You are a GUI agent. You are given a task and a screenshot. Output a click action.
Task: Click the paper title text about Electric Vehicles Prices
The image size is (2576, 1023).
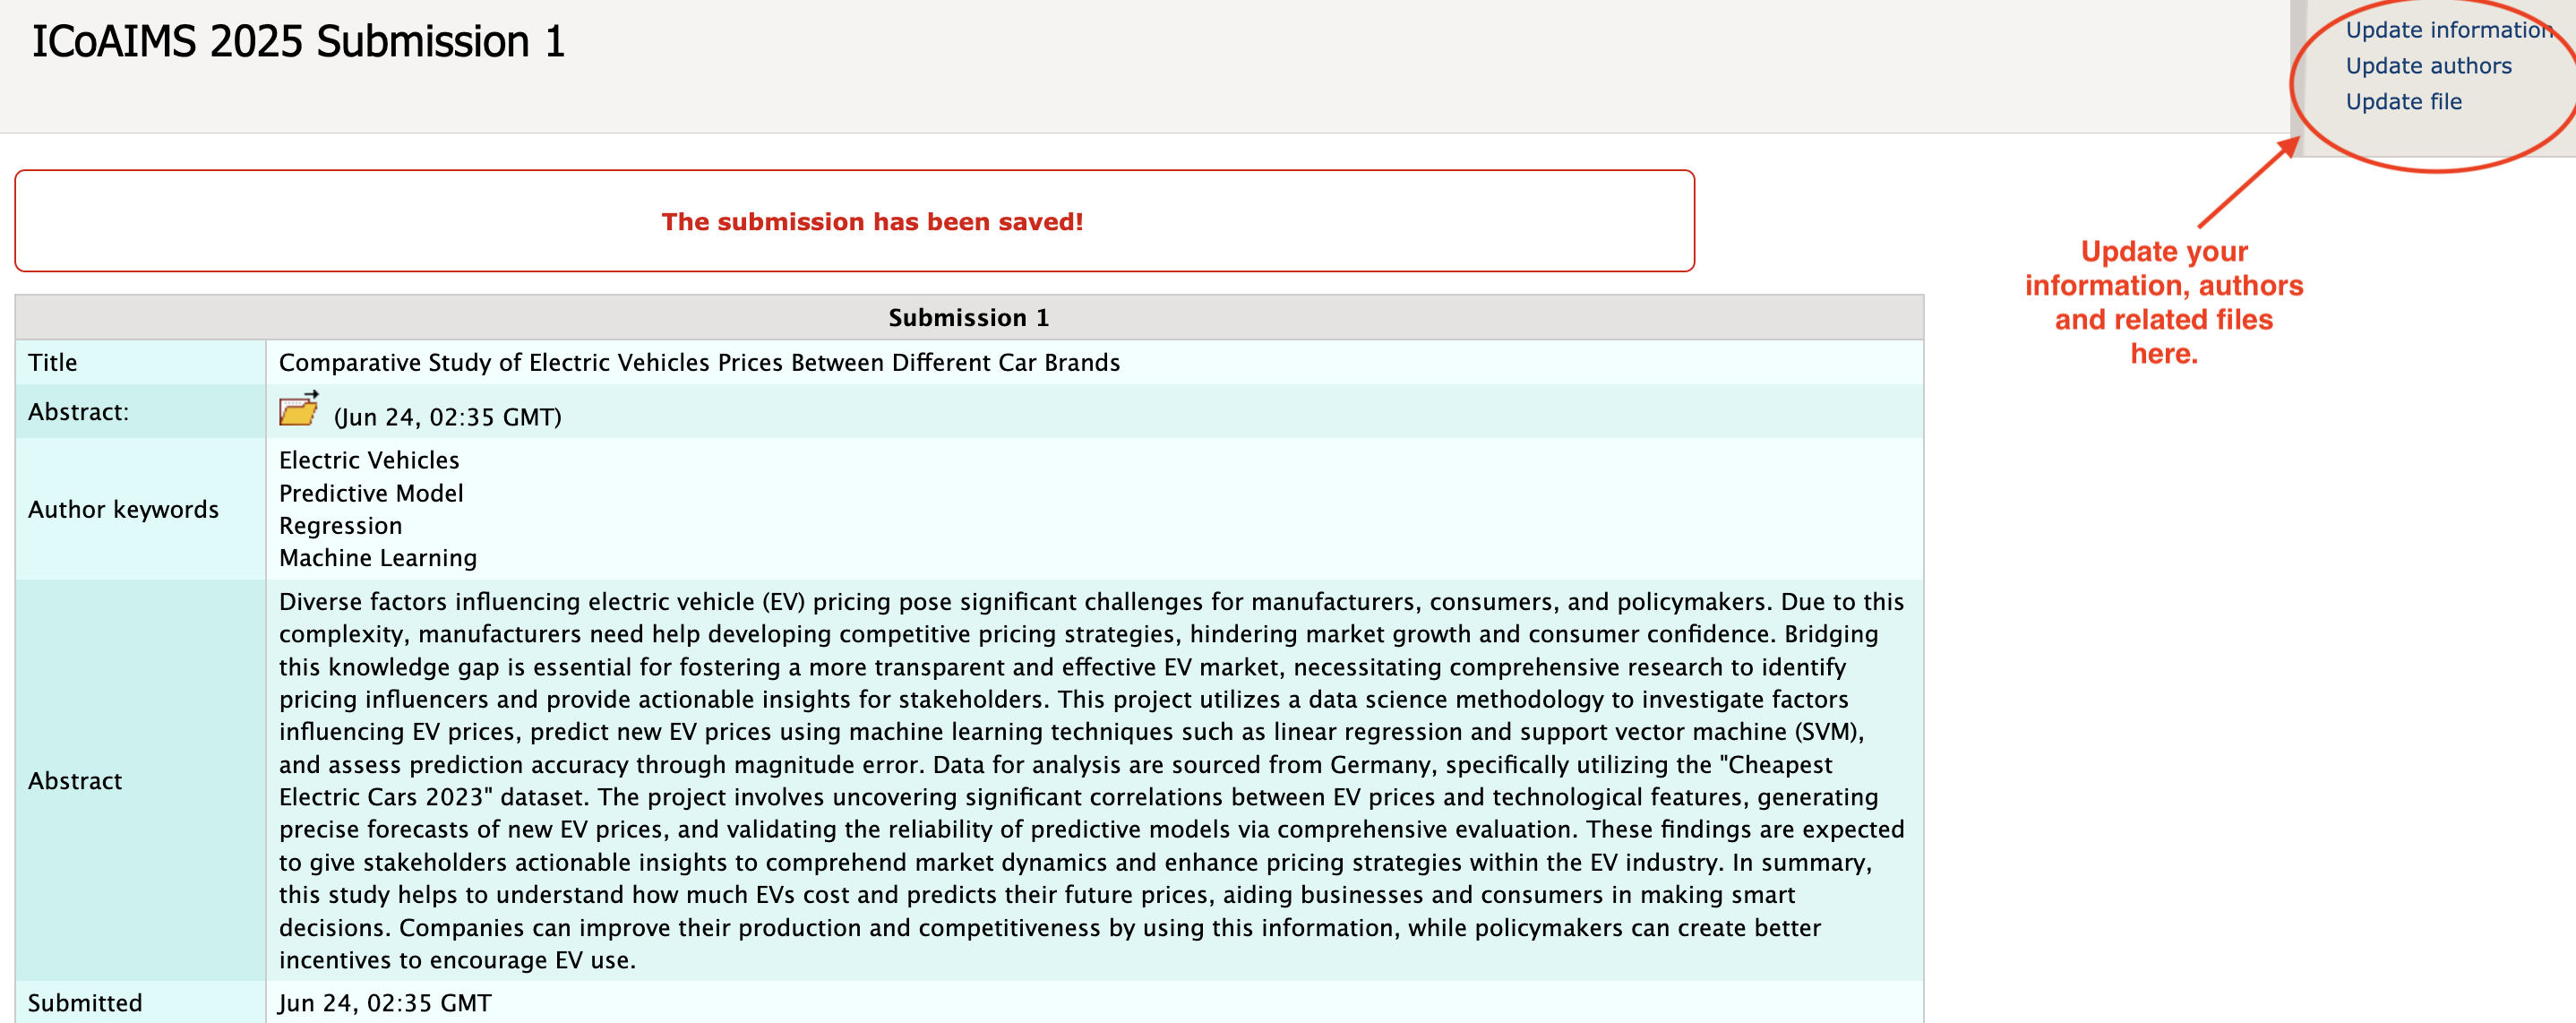coord(699,363)
